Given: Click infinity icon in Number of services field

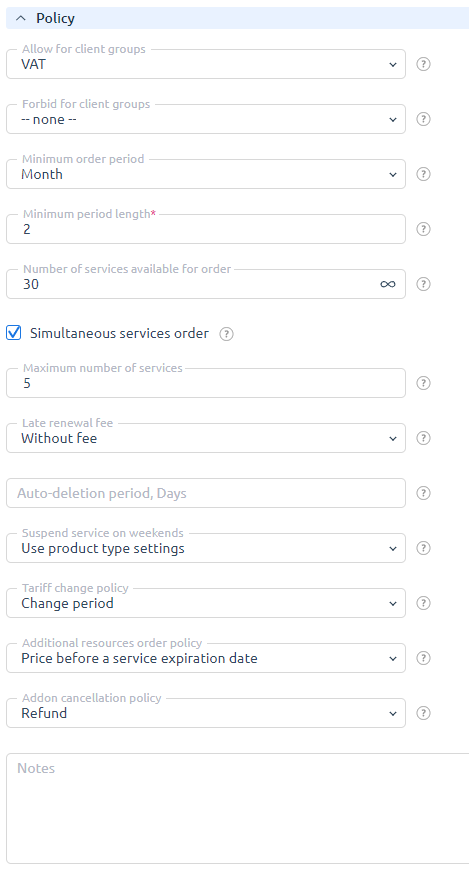Looking at the screenshot, I should pos(388,284).
